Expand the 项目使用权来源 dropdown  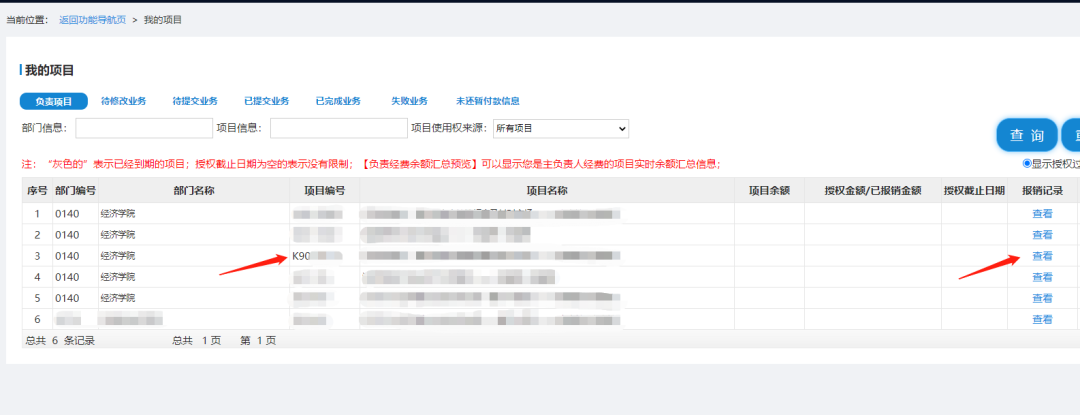pyautogui.click(x=560, y=128)
